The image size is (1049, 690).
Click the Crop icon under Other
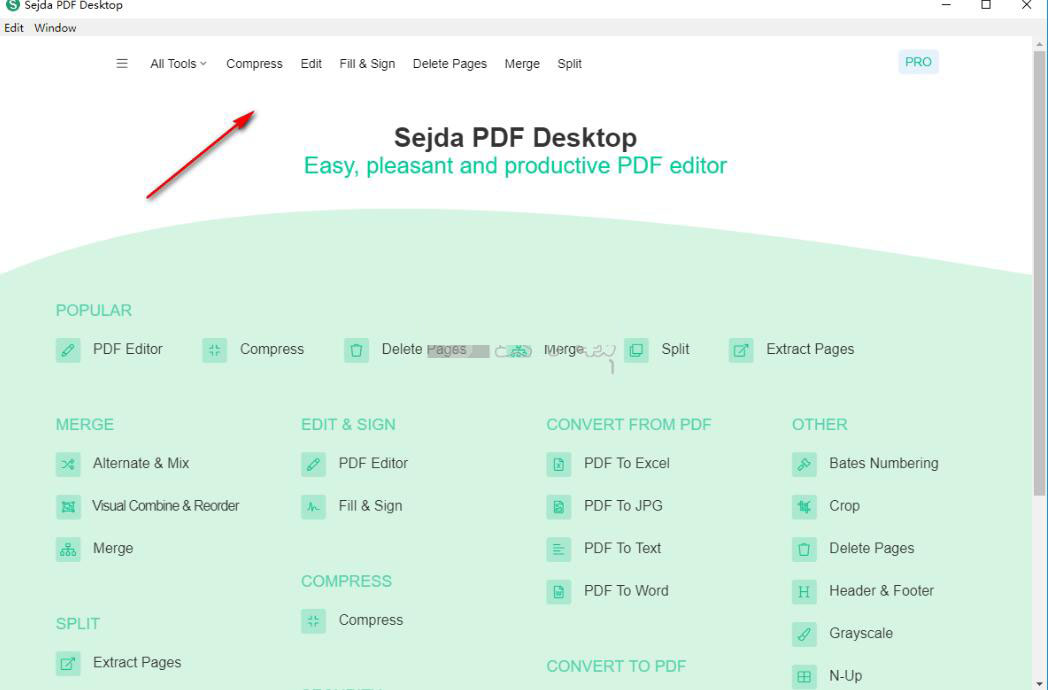(x=804, y=507)
